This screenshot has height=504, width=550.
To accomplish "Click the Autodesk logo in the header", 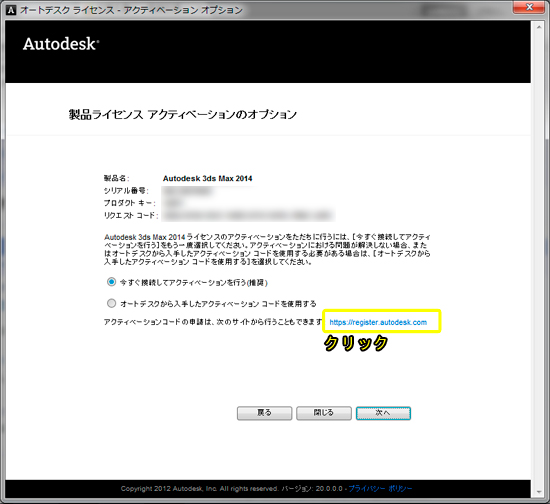I will click(61, 44).
